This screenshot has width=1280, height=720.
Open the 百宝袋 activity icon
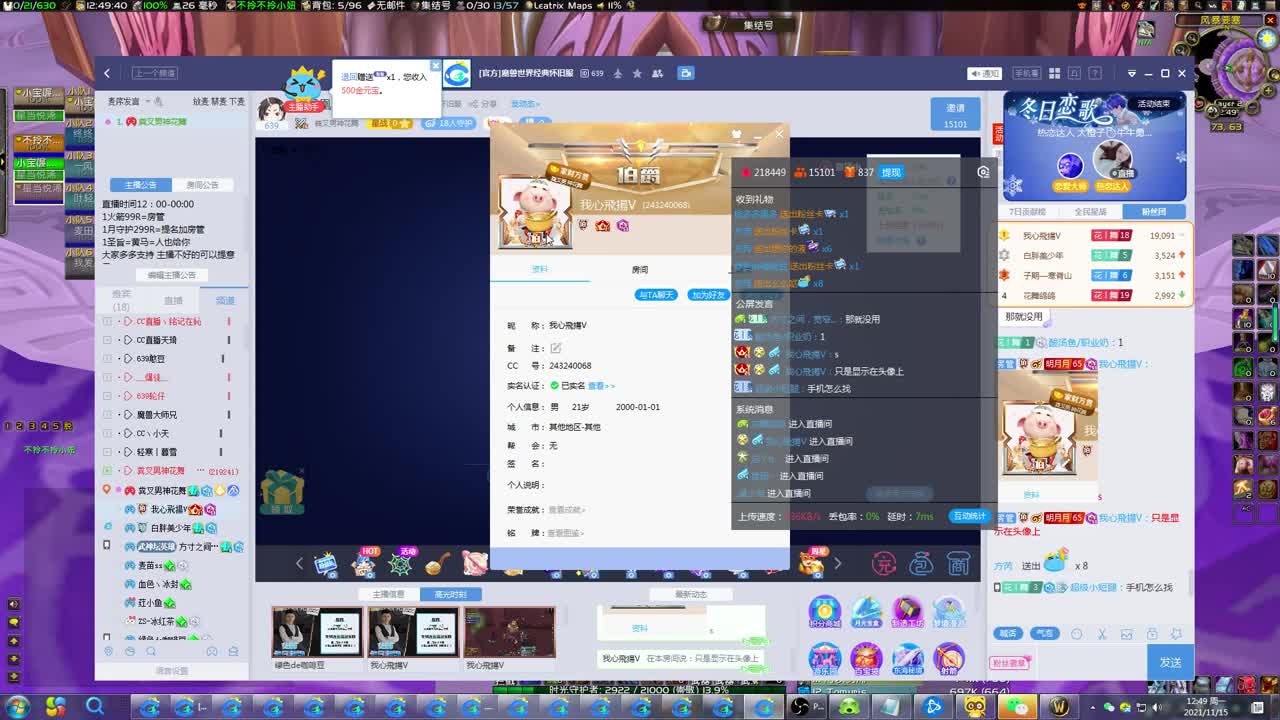pos(866,658)
